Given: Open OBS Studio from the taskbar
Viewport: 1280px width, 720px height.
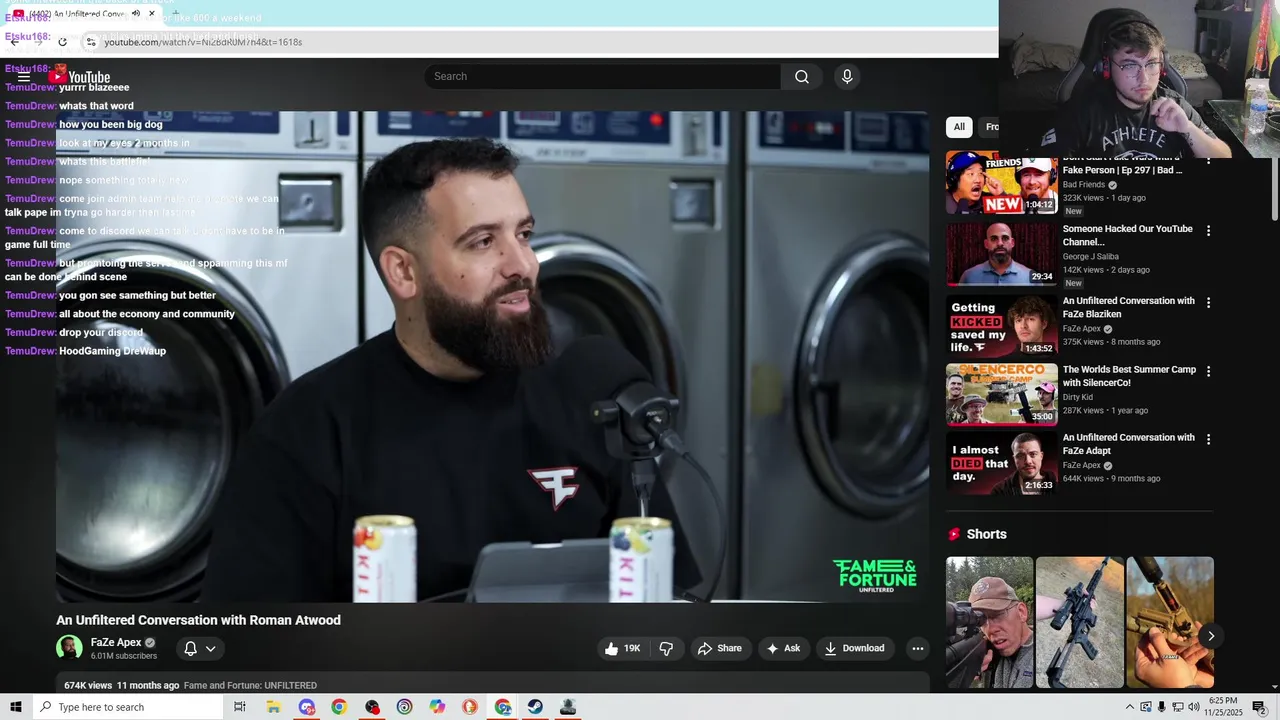Looking at the screenshot, I should point(372,707).
